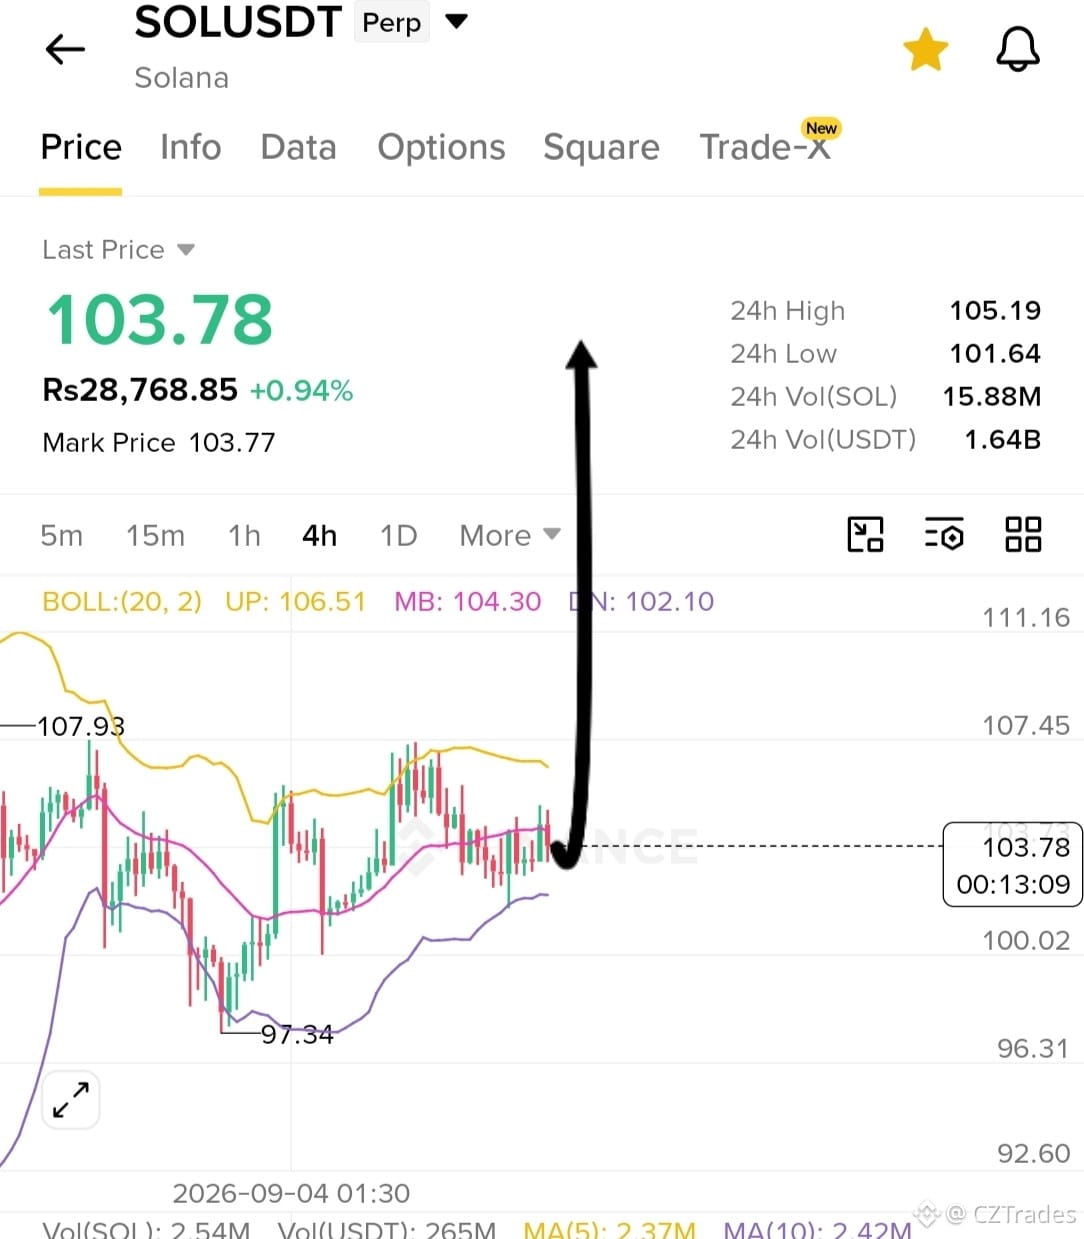This screenshot has height=1239, width=1084.
Task: Expand the More timeframes dropdown
Action: (x=510, y=536)
